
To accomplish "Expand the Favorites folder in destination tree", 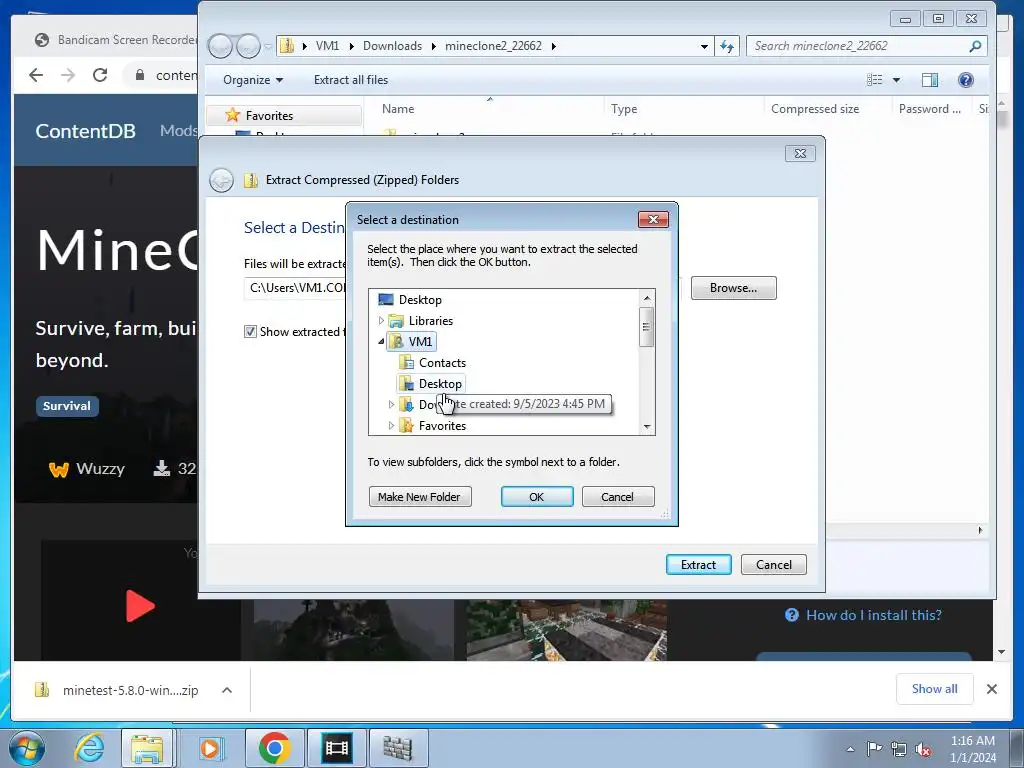I will click(391, 426).
